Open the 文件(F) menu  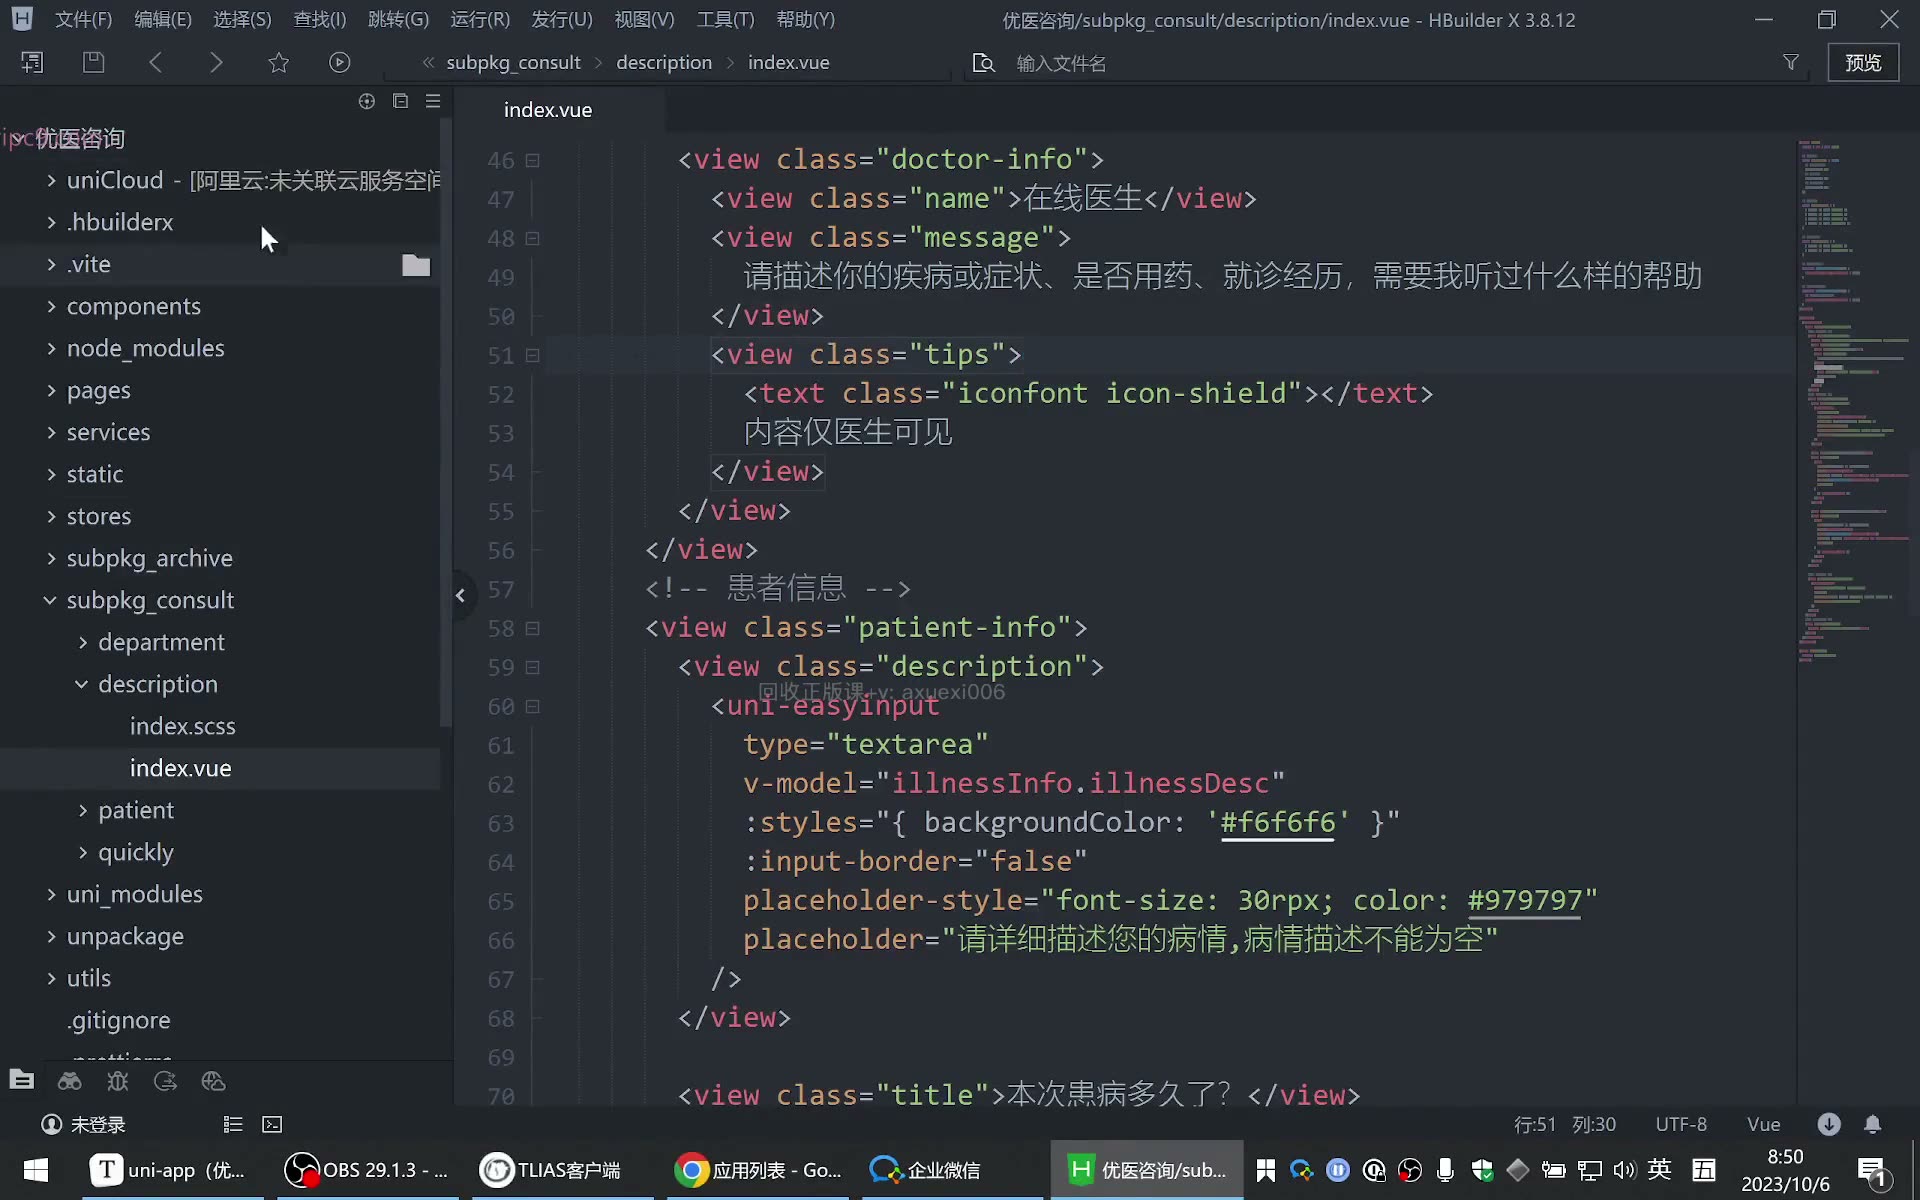(x=83, y=19)
